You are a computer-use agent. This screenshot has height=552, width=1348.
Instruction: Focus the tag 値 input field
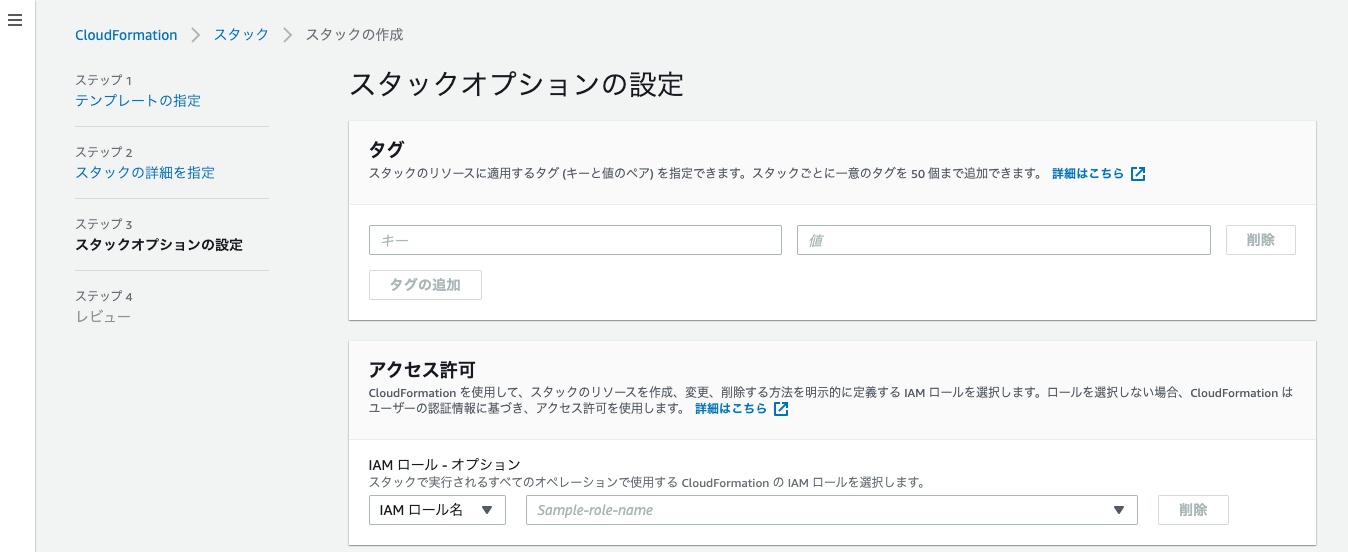pos(1004,240)
